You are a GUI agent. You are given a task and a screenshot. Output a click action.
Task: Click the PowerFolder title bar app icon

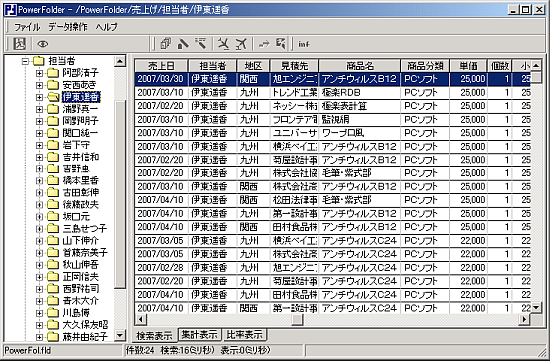[11, 9]
